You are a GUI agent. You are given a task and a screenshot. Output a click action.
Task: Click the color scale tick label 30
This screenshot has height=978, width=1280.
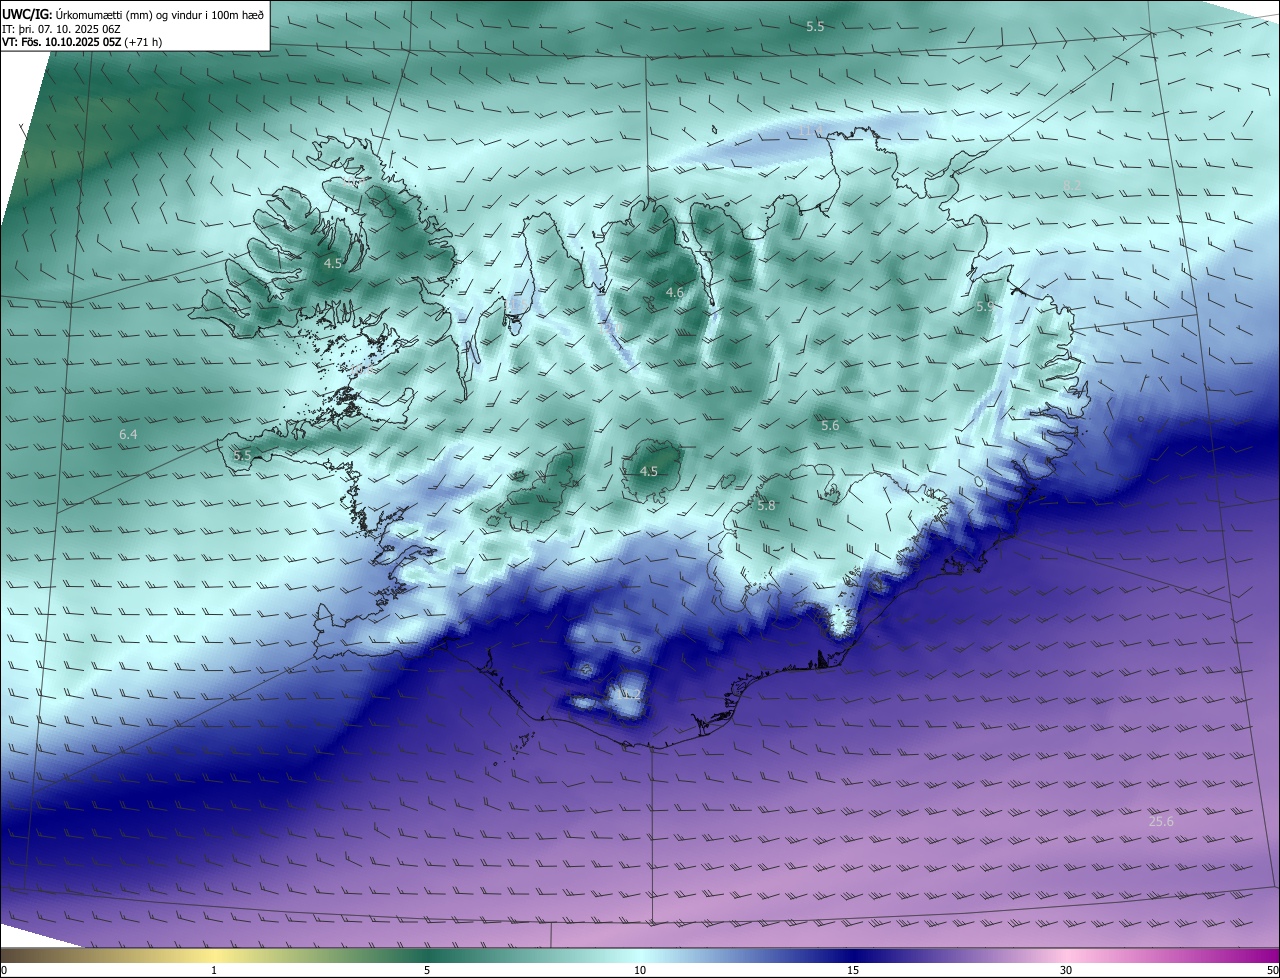pos(1066,970)
